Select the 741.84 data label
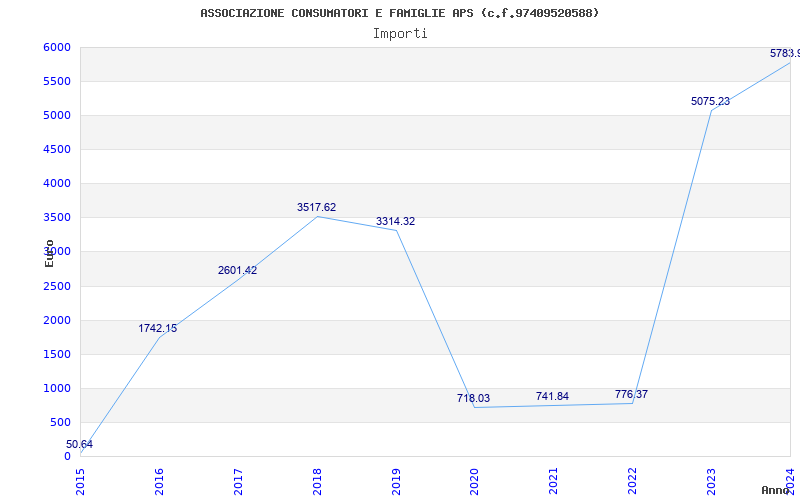 coord(552,396)
